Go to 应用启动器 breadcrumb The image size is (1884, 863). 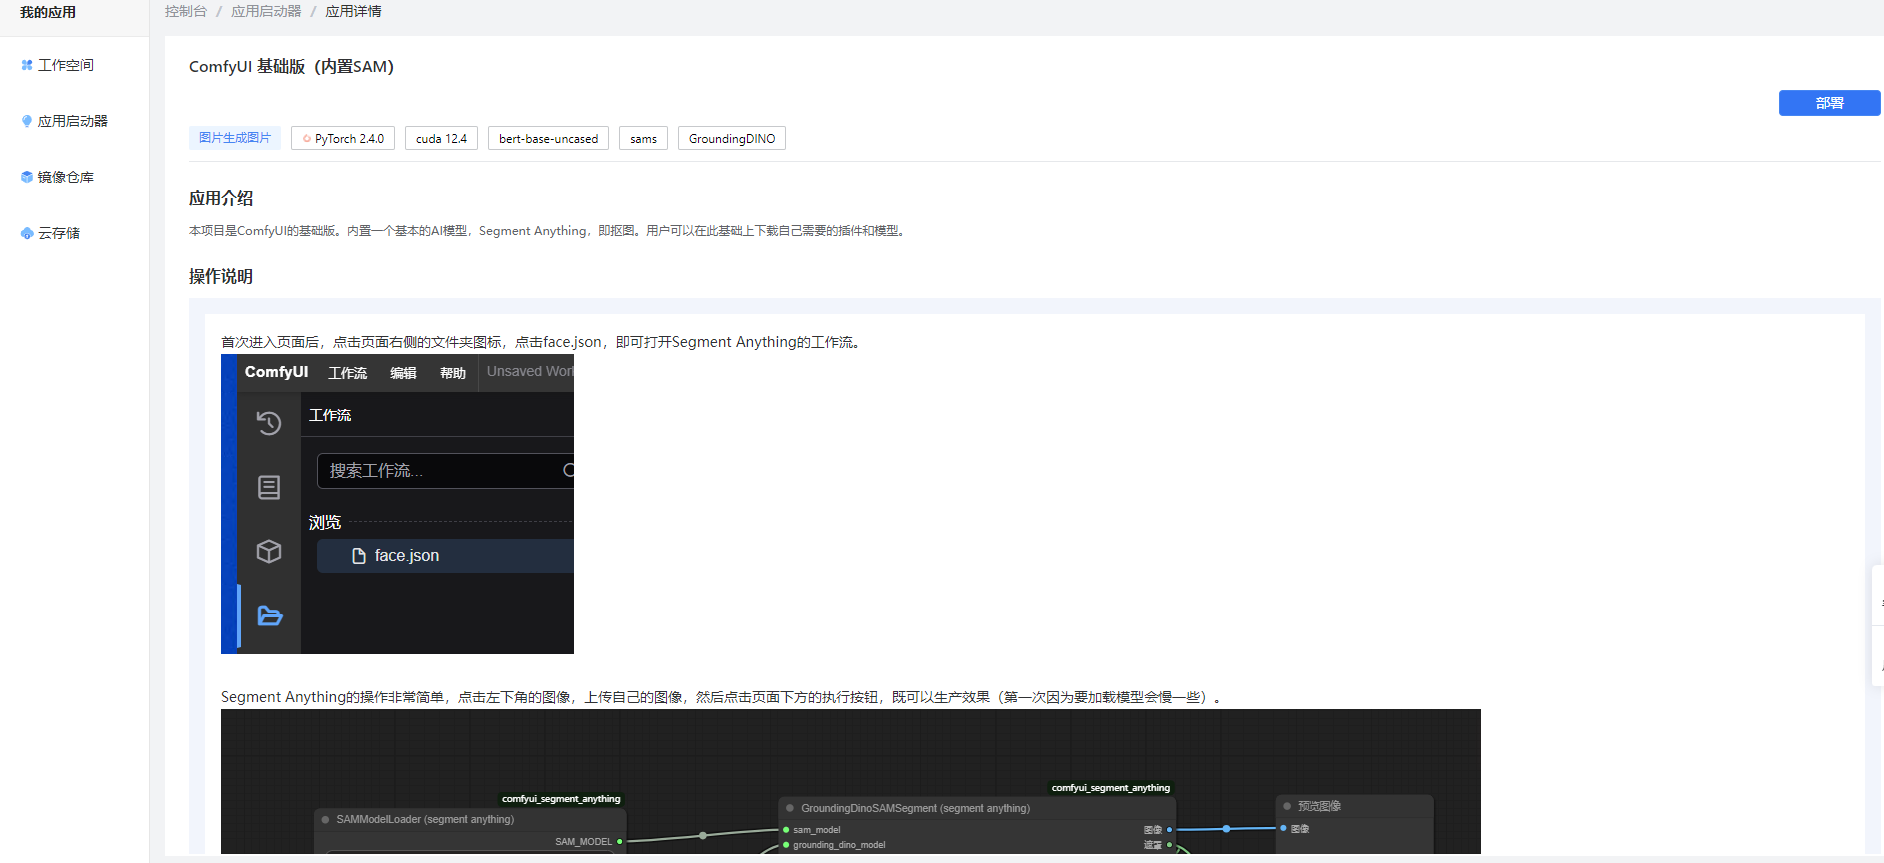click(266, 11)
